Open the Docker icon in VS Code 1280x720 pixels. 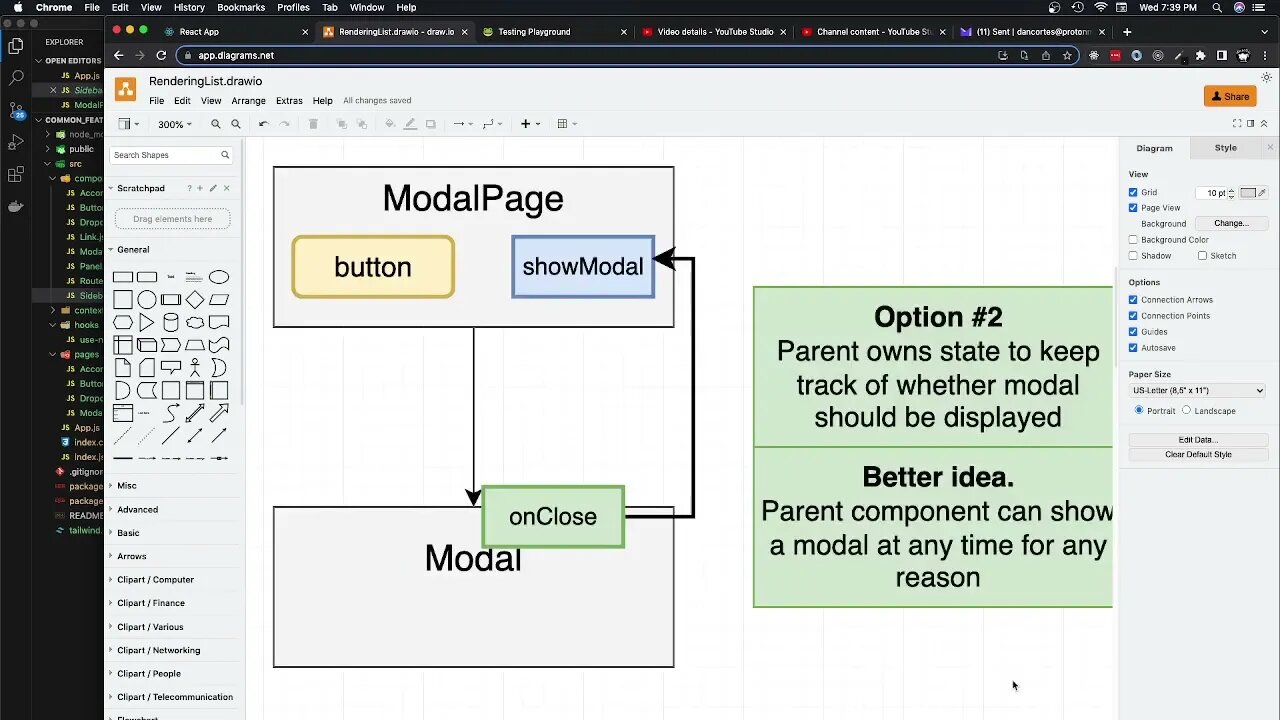tap(15, 206)
